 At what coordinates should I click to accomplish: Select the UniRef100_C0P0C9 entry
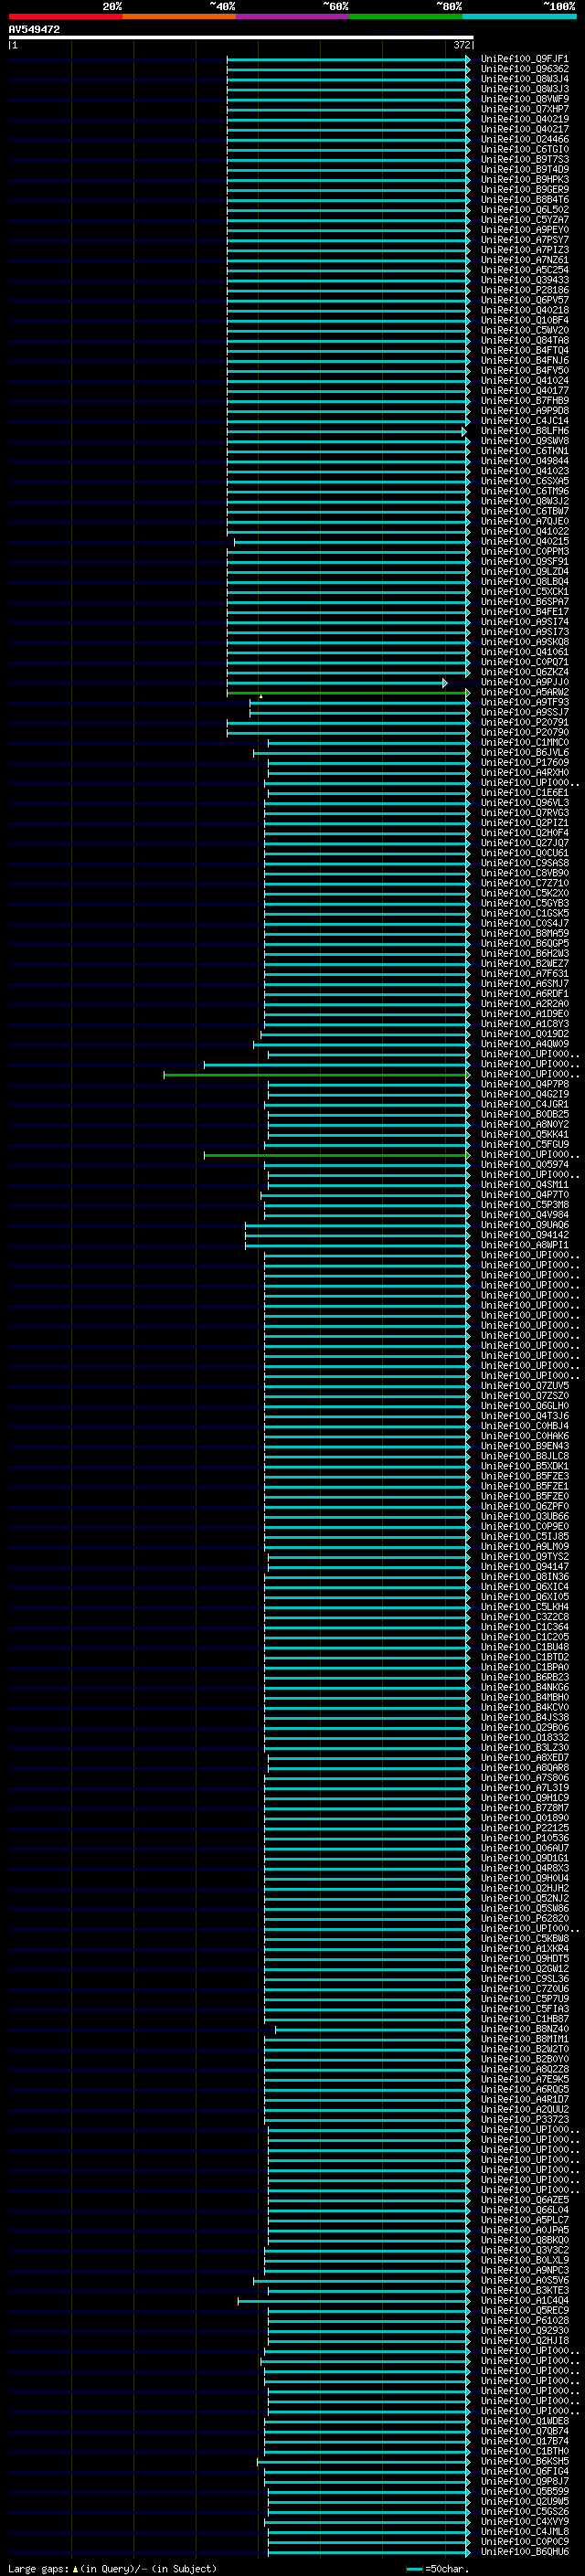(x=524, y=2541)
